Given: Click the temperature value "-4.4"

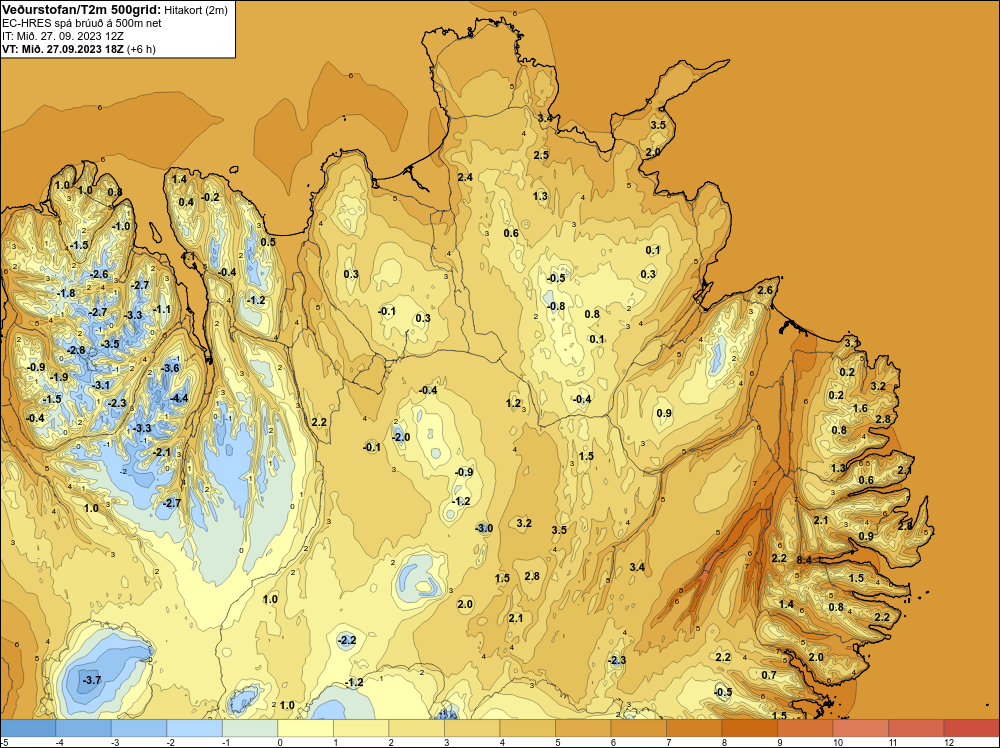Looking at the screenshot, I should (179, 399).
